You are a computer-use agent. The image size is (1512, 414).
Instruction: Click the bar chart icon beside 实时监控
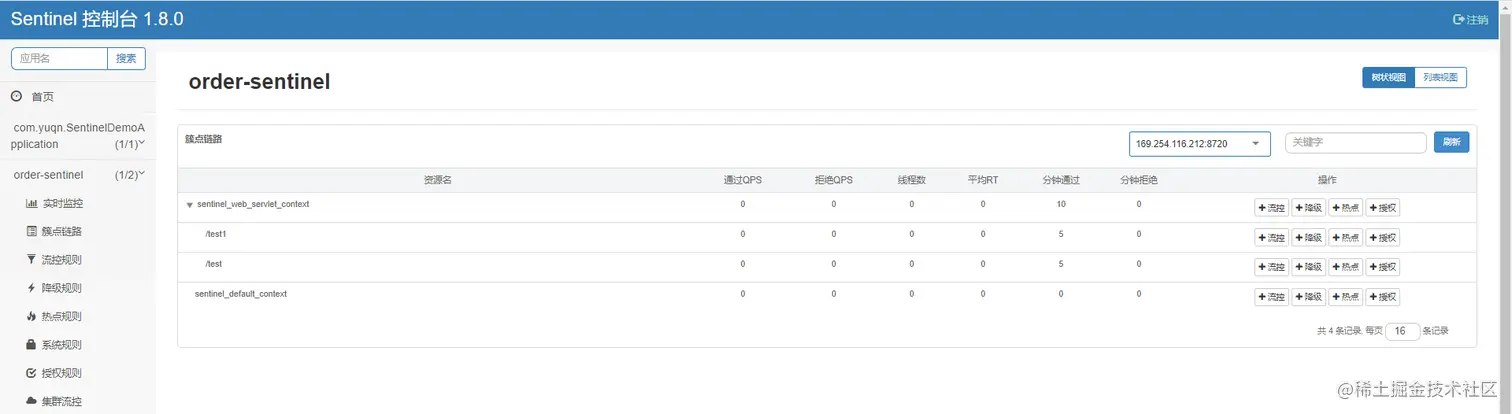tap(31, 203)
